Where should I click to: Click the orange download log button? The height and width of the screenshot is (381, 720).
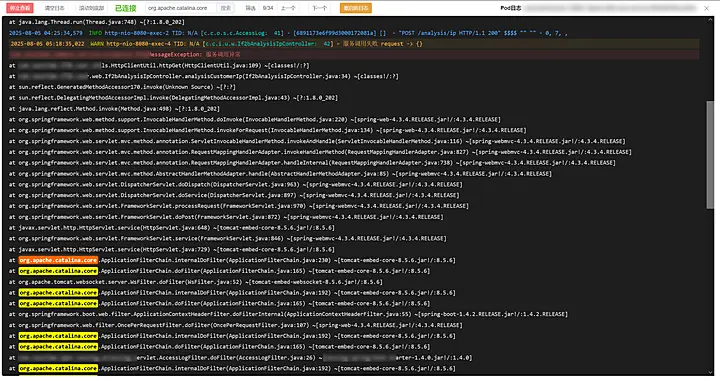pos(356,8)
